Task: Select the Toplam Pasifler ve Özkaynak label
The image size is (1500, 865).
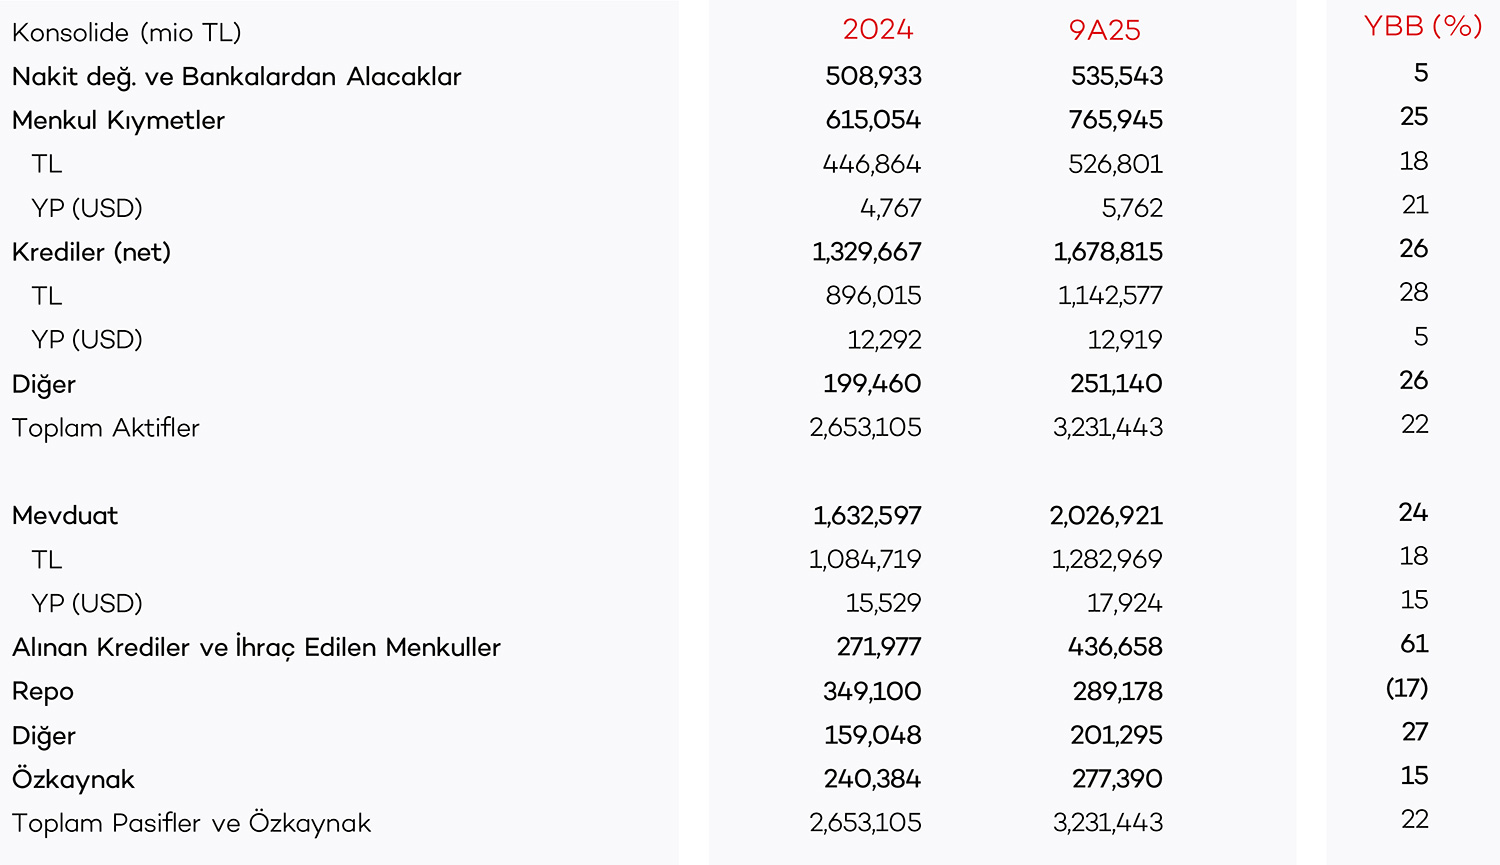Action: pos(191,824)
